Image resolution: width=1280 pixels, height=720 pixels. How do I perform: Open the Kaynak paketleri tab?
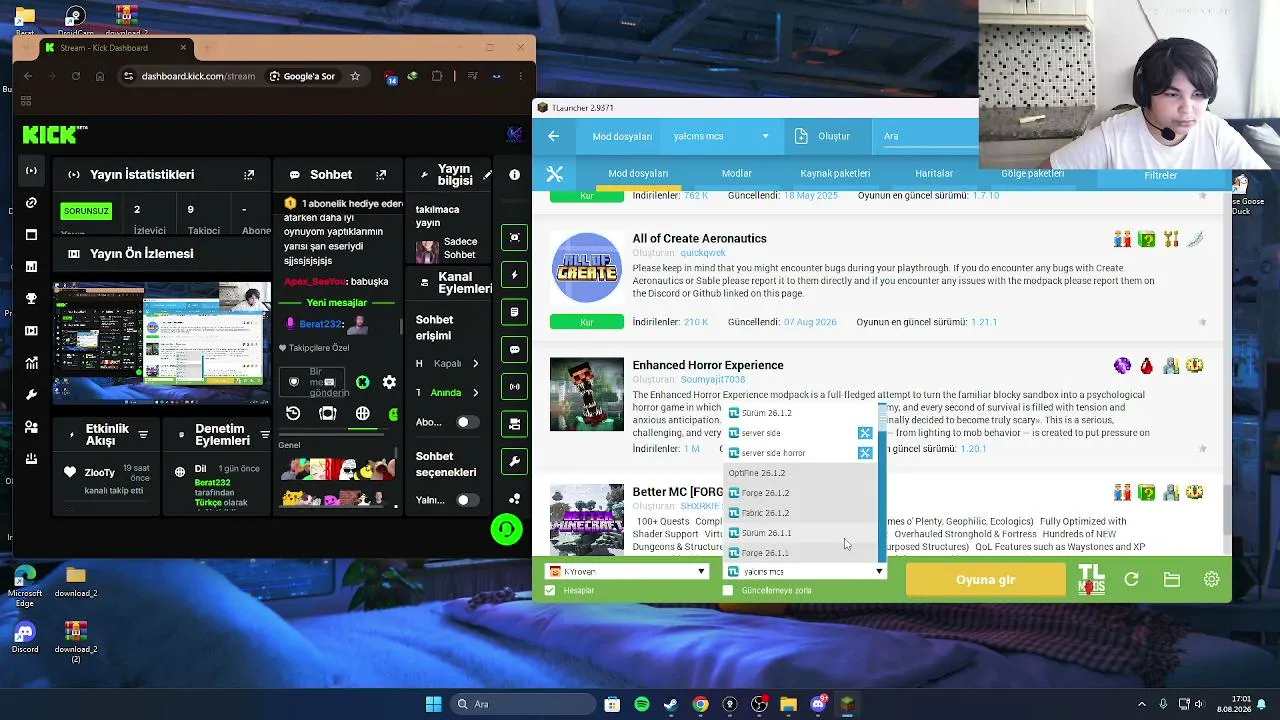(x=835, y=174)
